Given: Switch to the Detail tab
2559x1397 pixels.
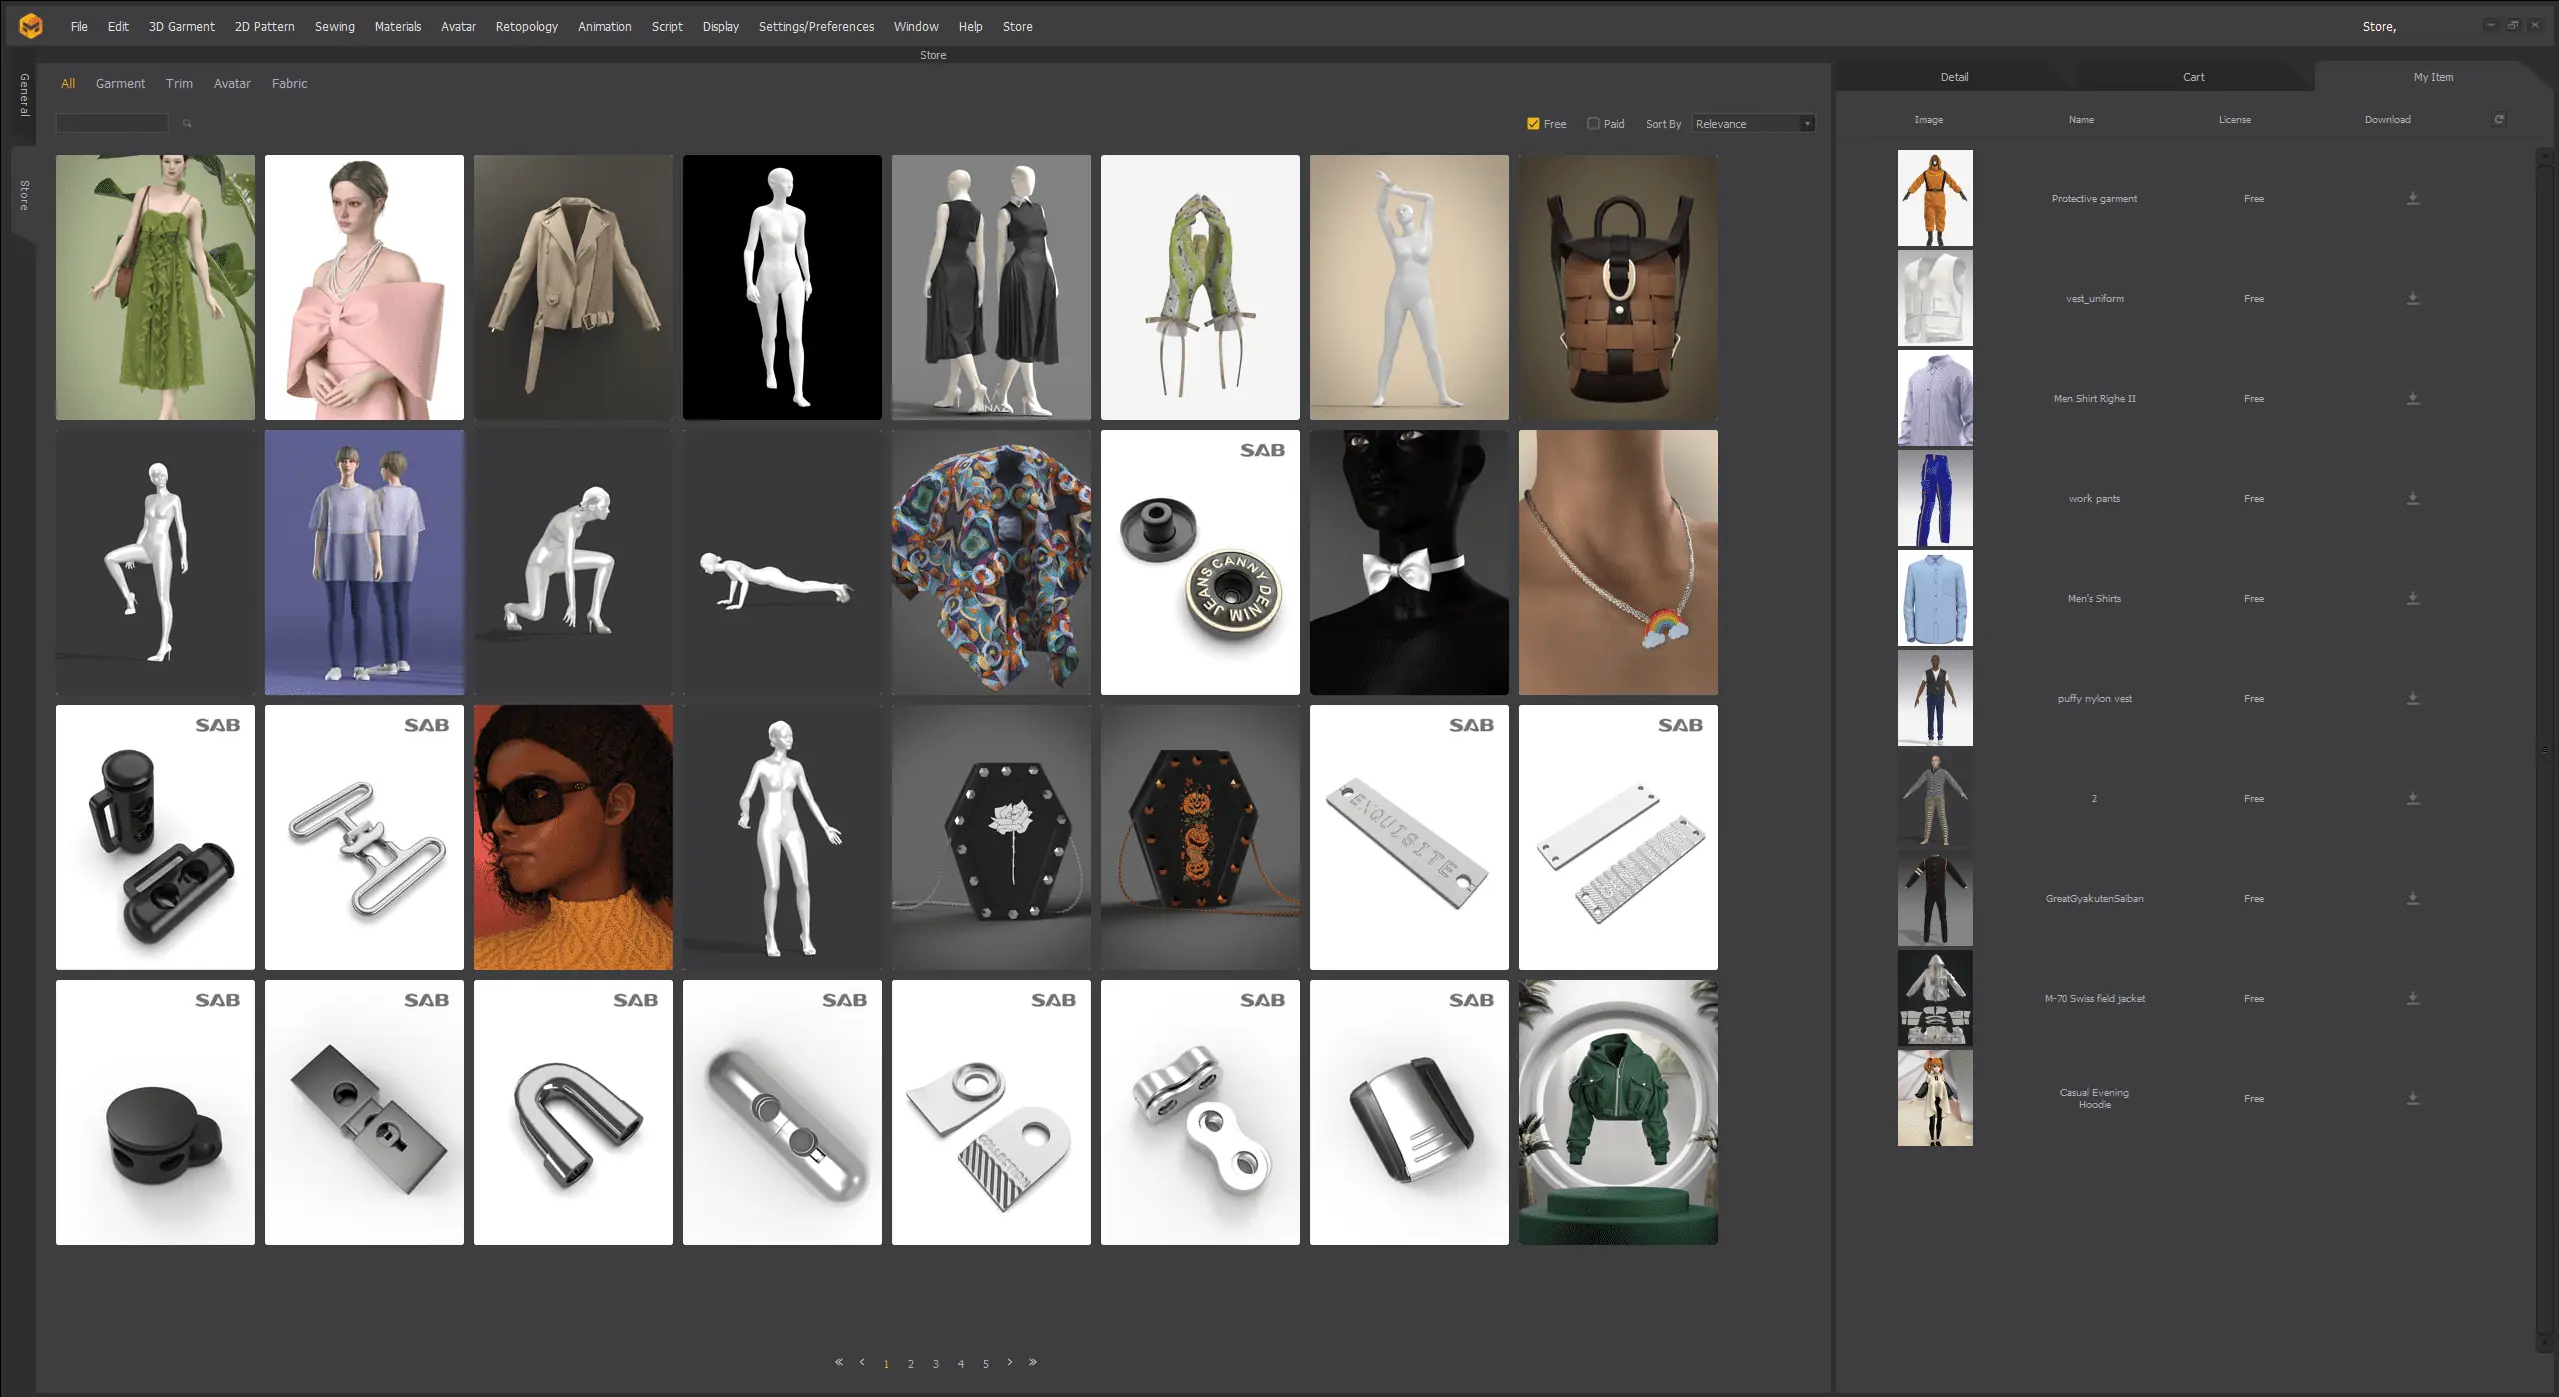Looking at the screenshot, I should click(1954, 77).
